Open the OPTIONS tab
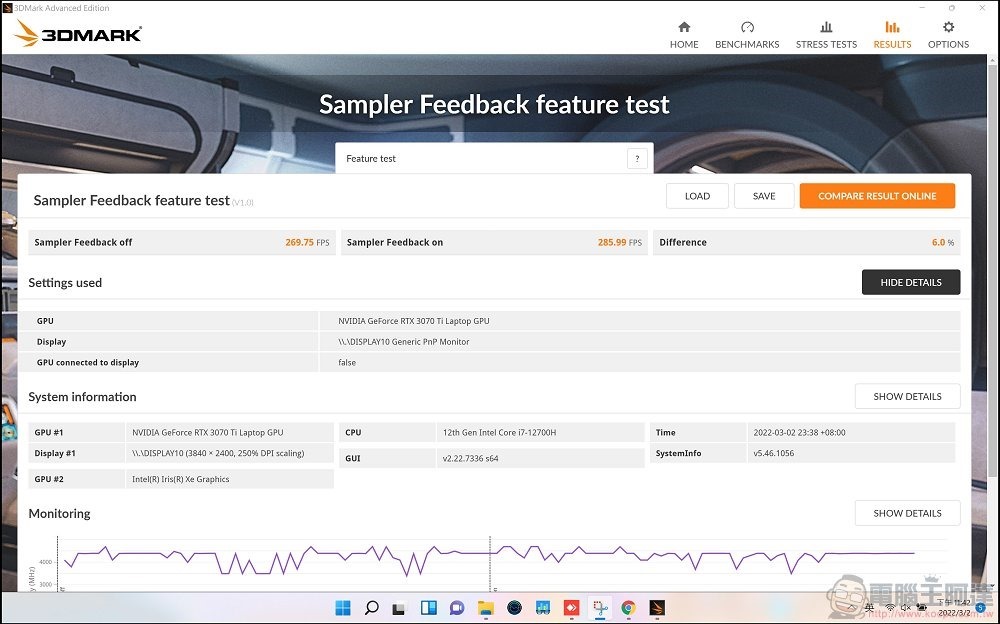Image resolution: width=1000 pixels, height=624 pixels. coord(948,34)
